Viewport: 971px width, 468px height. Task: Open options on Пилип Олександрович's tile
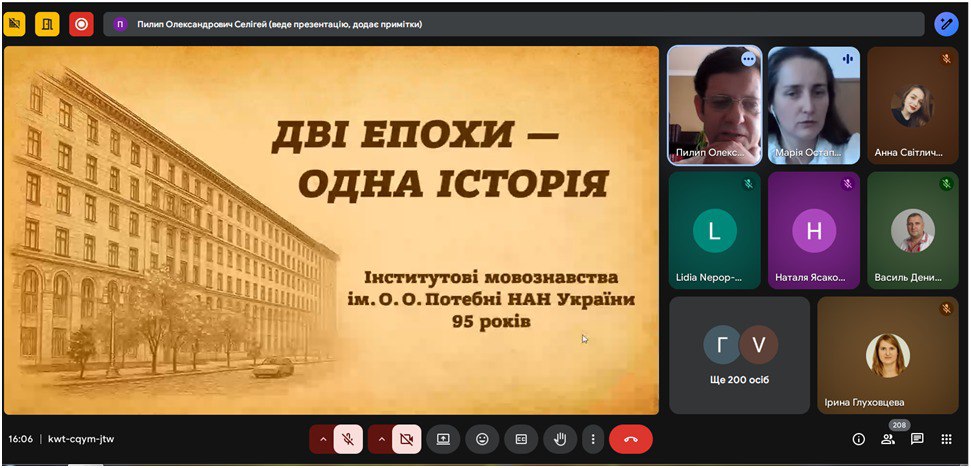click(x=748, y=60)
